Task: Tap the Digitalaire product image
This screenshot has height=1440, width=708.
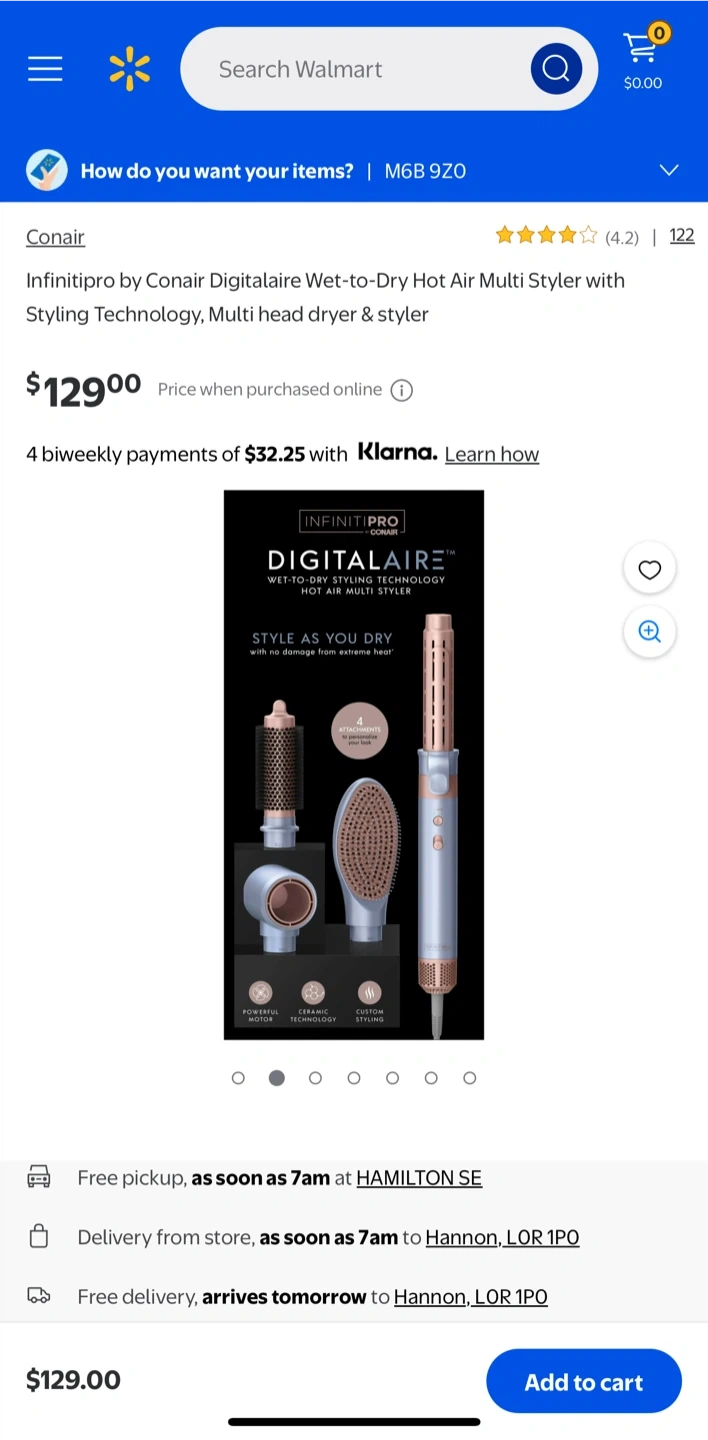Action: (354, 765)
